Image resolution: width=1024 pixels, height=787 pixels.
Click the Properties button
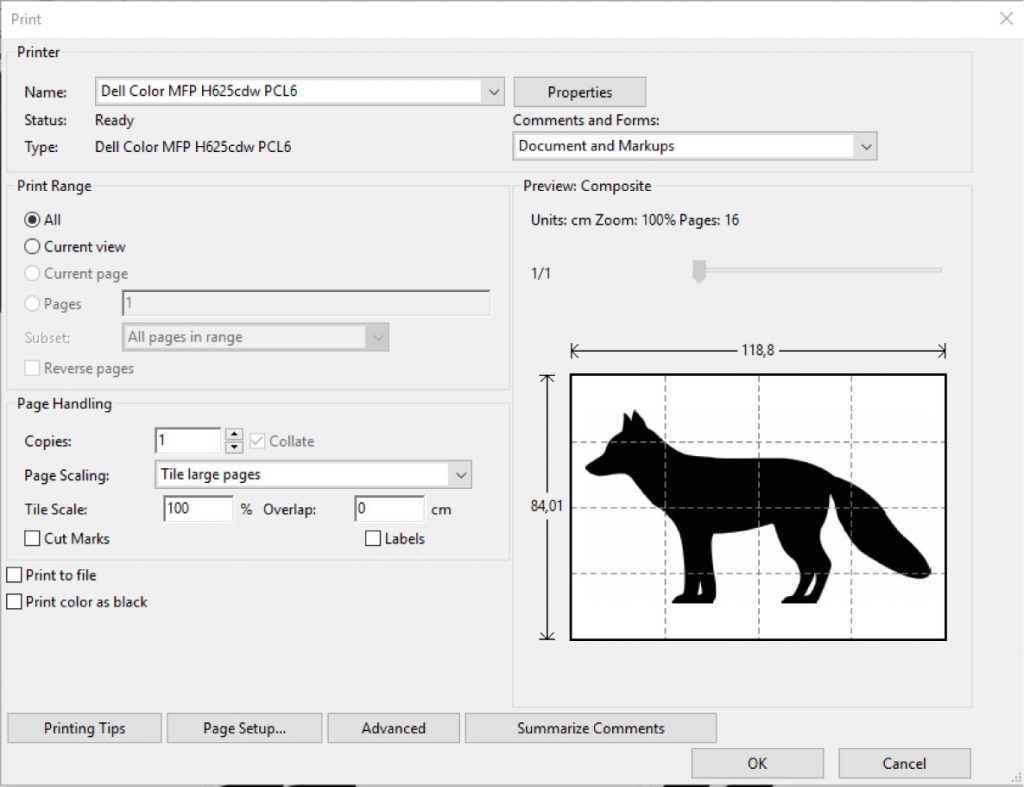point(579,92)
